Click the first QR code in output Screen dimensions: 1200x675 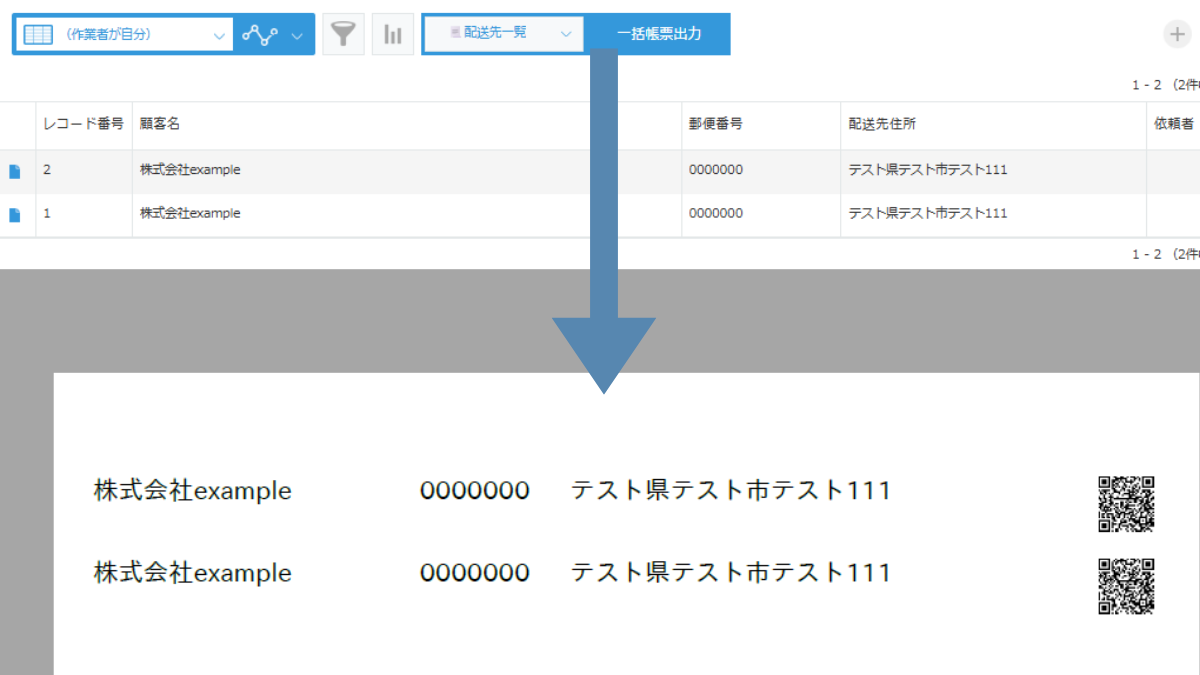coord(1126,503)
